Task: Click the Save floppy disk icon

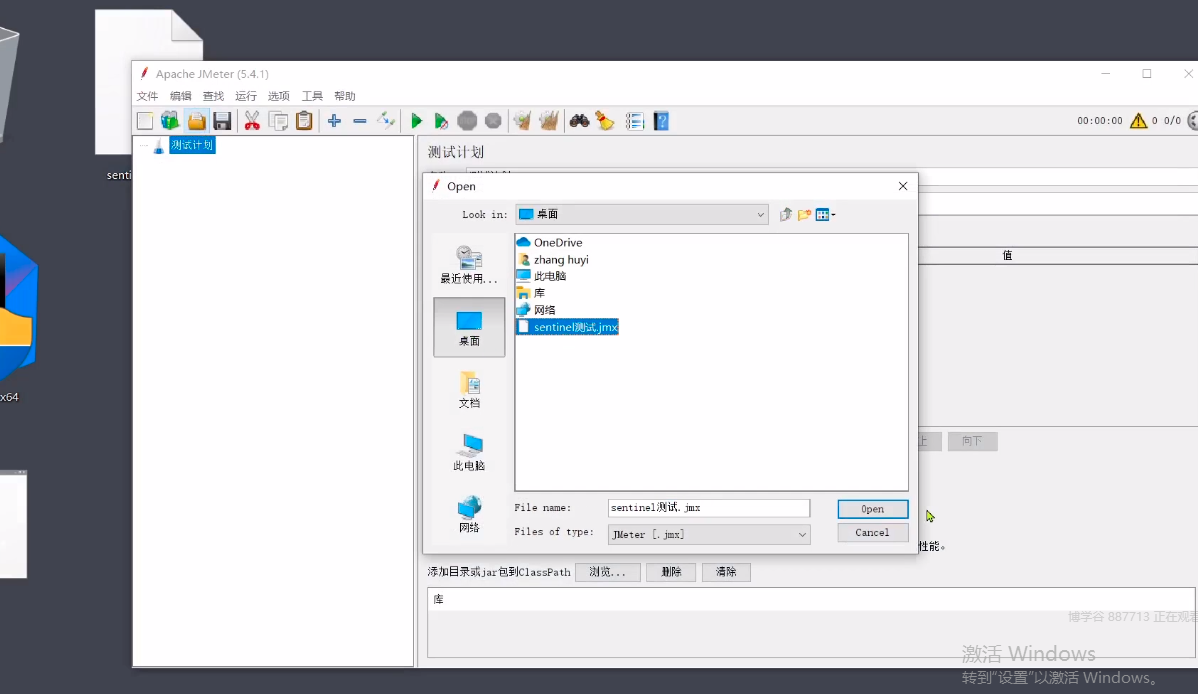Action: 222,121
